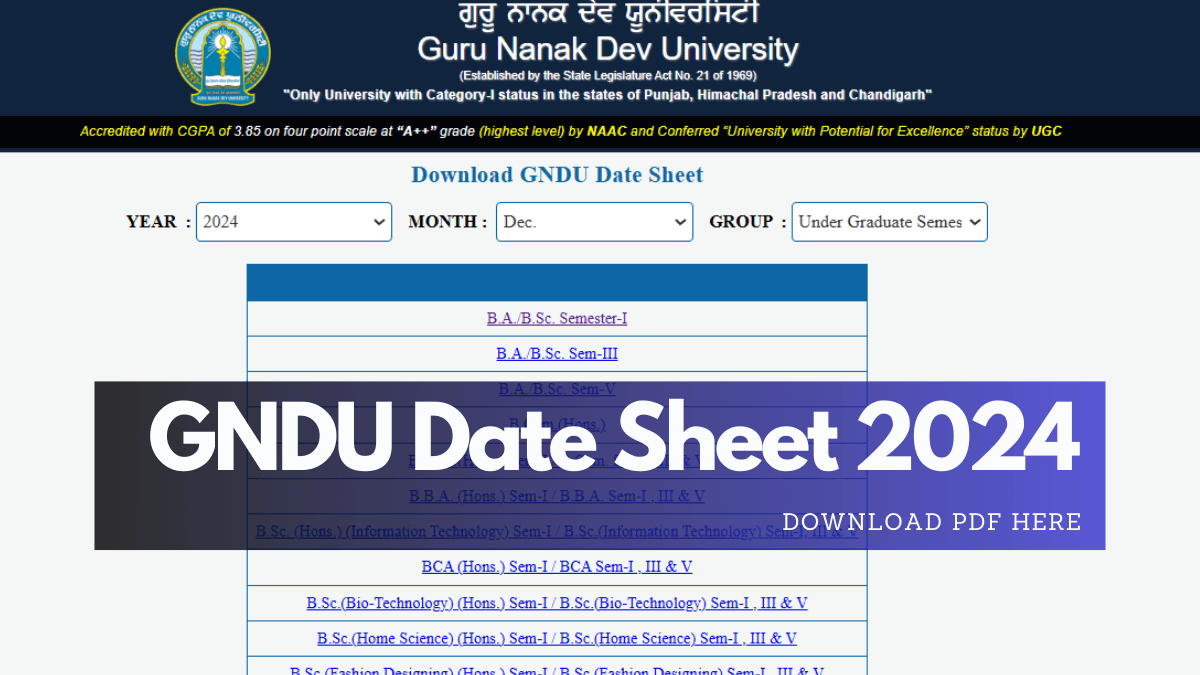Click the Guru Nanak Dev University title text
Viewport: 1200px width, 675px height.
point(608,48)
